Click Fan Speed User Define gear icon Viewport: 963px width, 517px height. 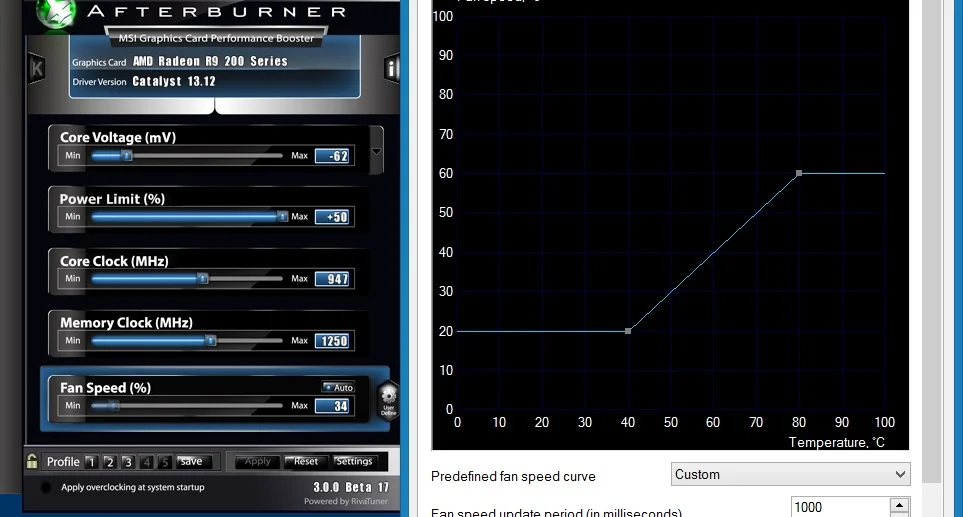coord(388,400)
